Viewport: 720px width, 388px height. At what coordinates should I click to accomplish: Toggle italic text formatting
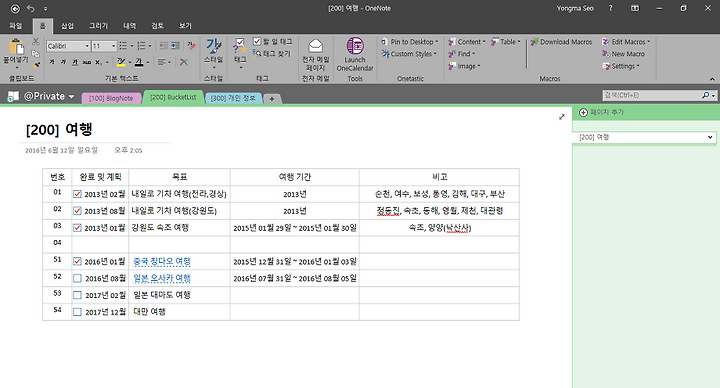(63, 62)
